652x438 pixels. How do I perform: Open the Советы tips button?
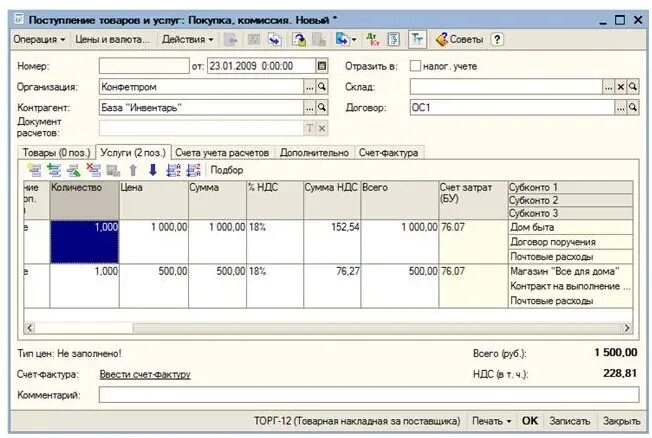(x=459, y=40)
